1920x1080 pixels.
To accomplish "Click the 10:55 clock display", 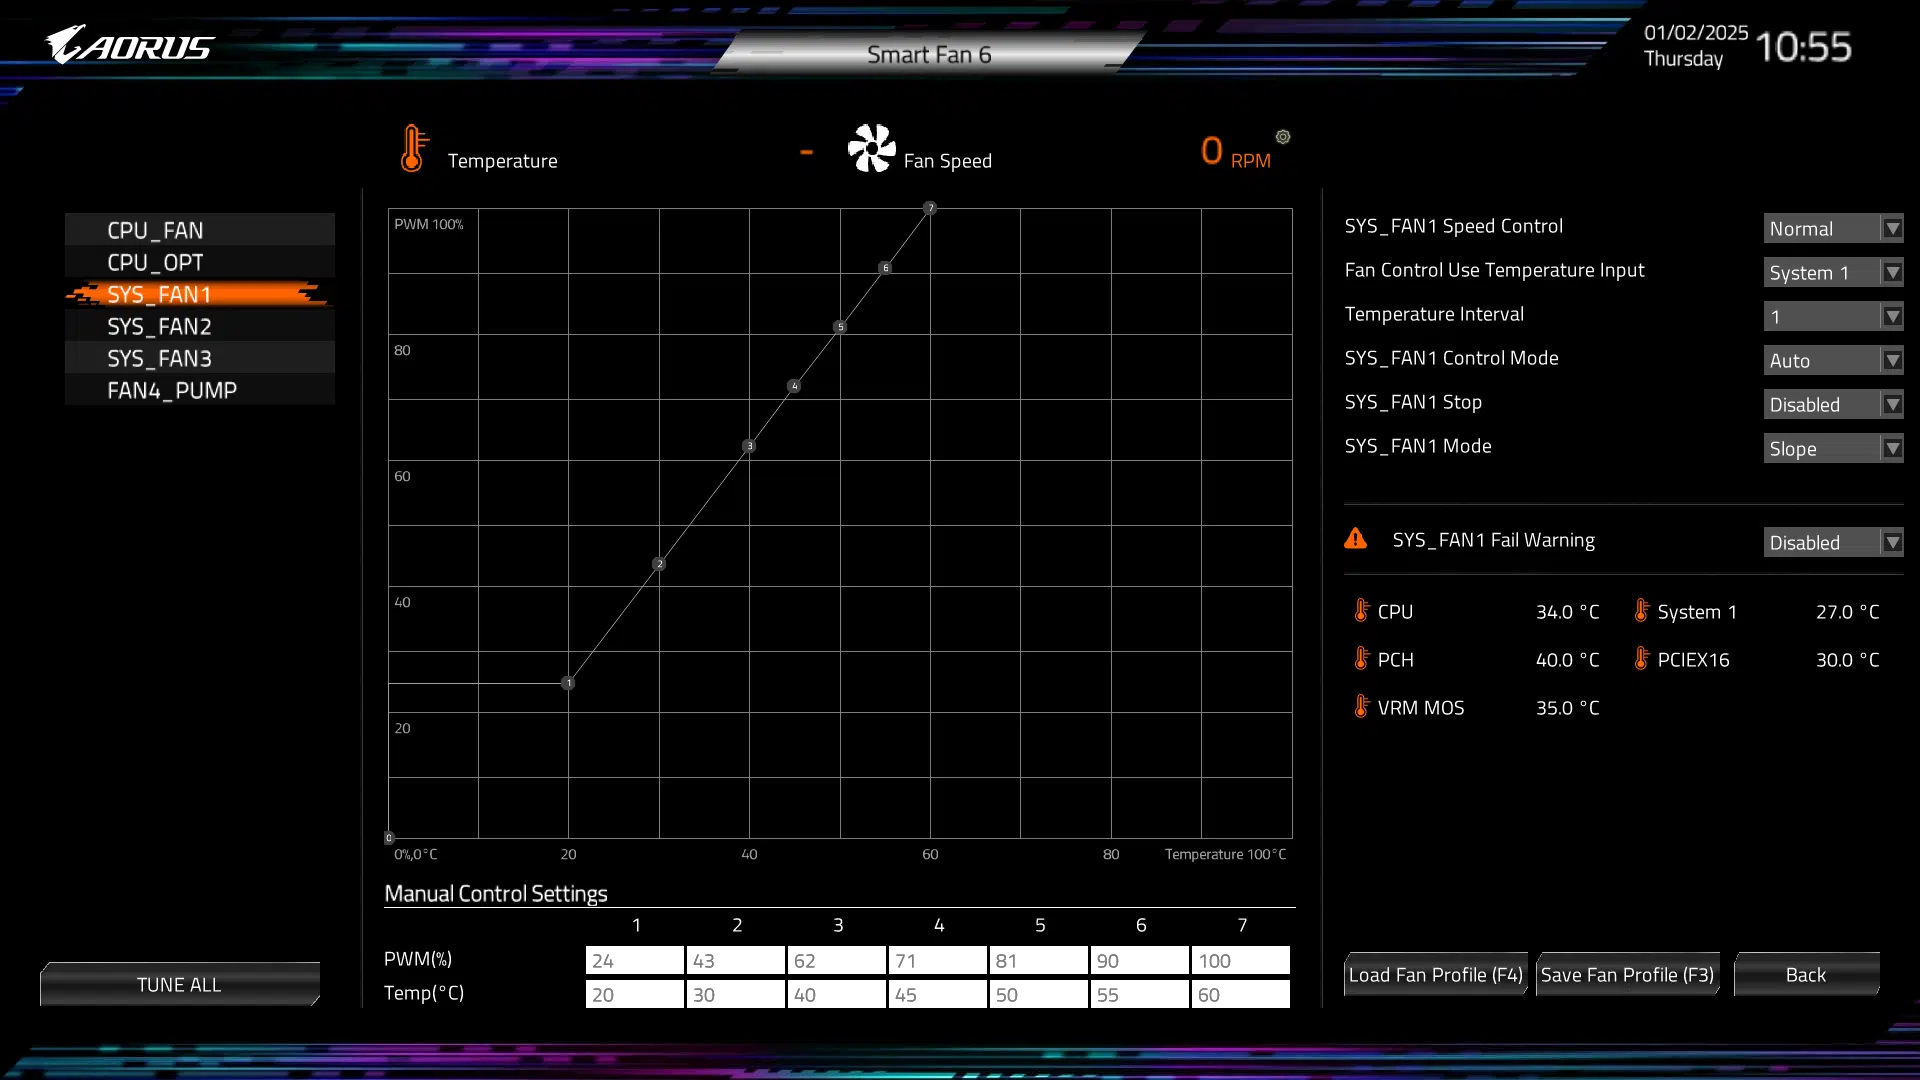I will tap(1803, 47).
